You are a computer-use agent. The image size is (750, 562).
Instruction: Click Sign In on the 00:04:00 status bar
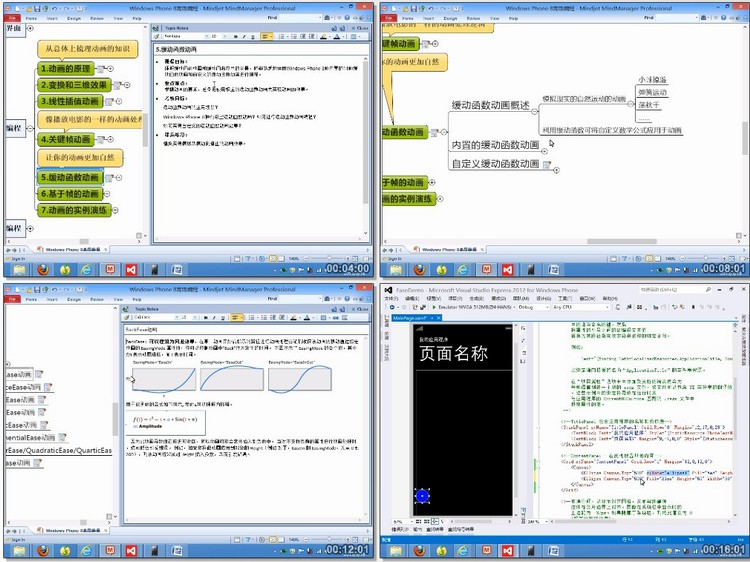[x=18, y=259]
